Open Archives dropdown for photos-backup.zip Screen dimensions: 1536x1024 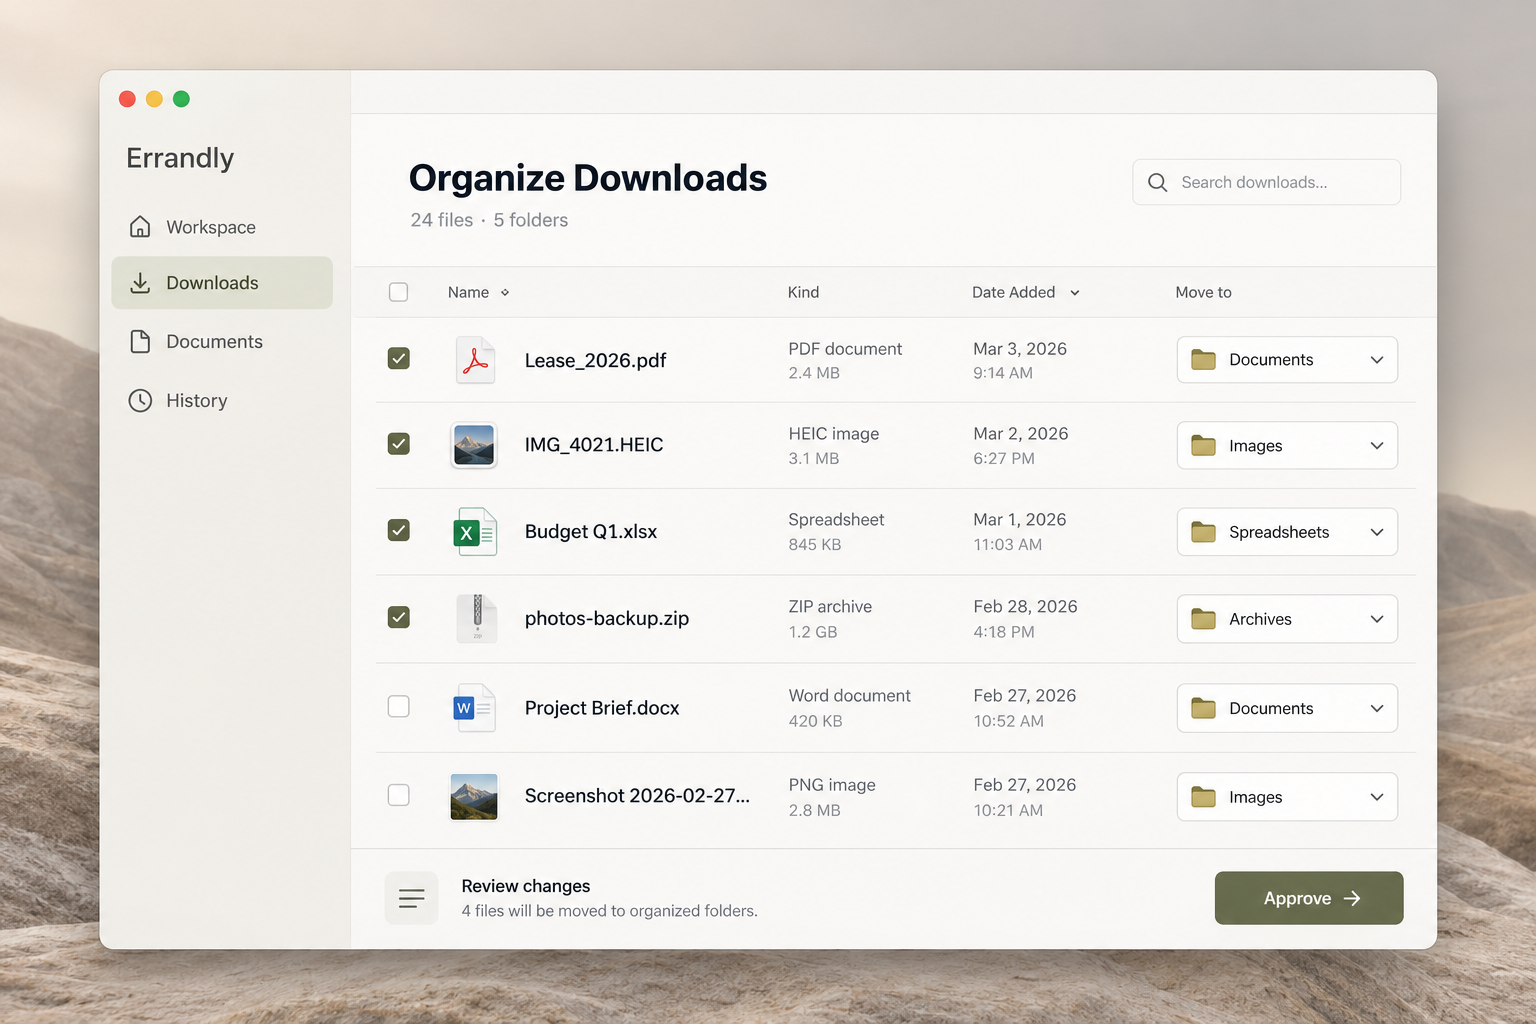point(1287,619)
